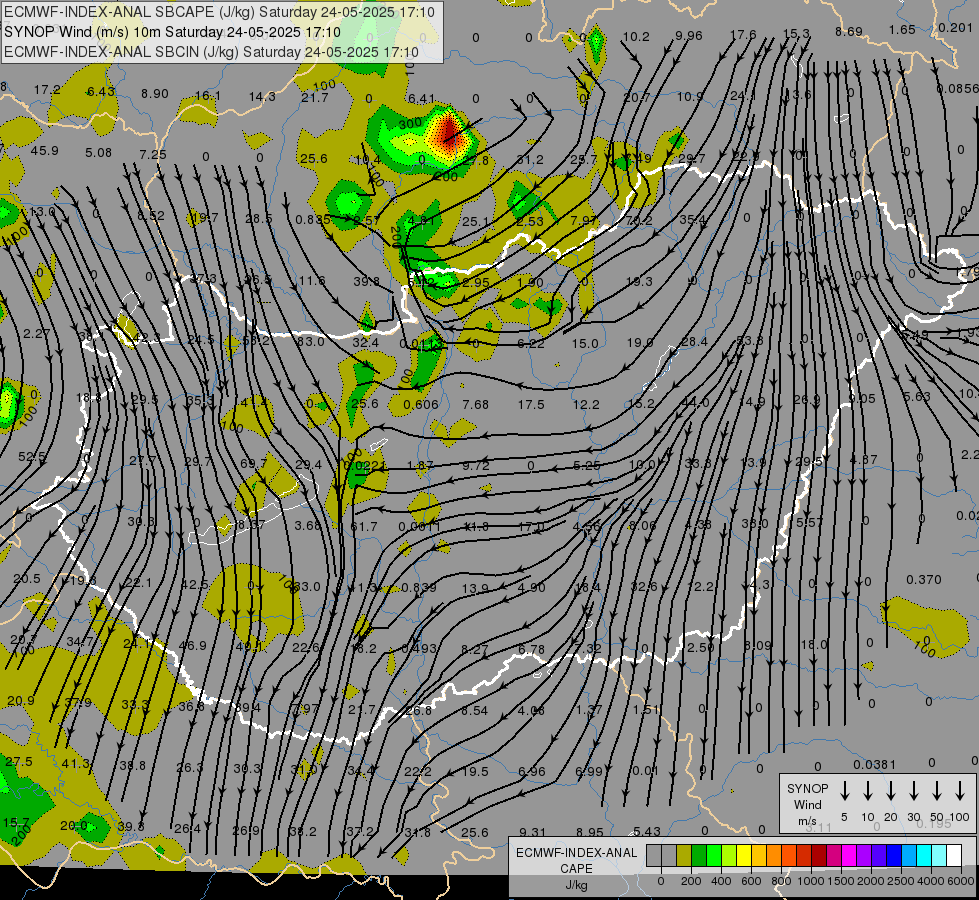This screenshot has height=900, width=979.
Task: Select the dark green CAPE scale swatch
Action: [x=699, y=856]
